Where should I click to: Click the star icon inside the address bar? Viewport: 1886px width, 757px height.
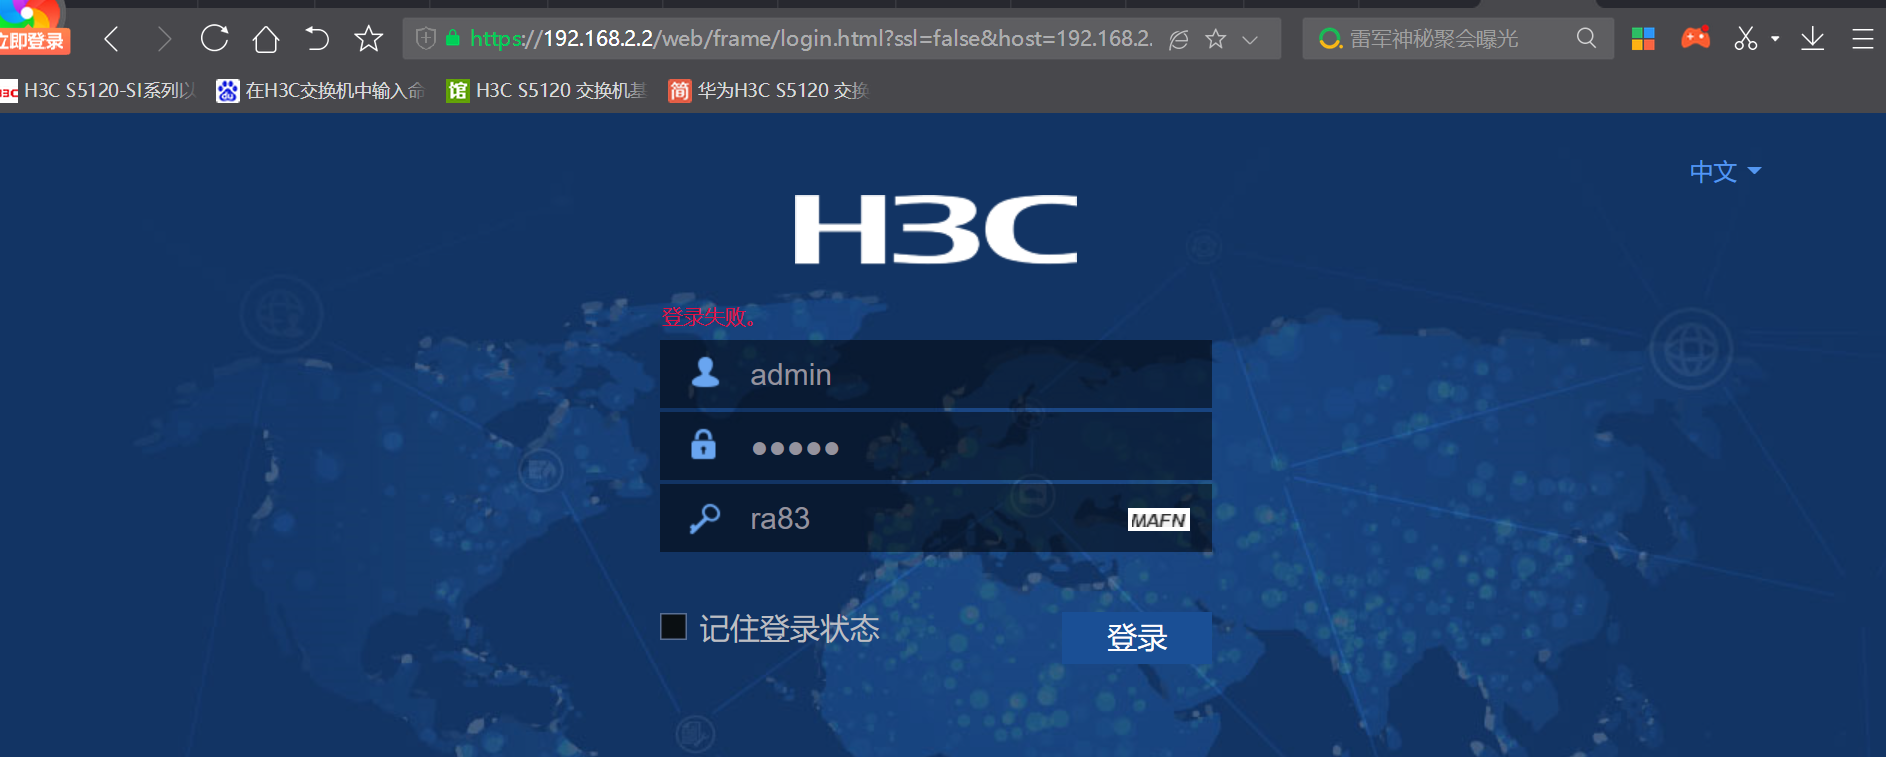(x=1216, y=39)
